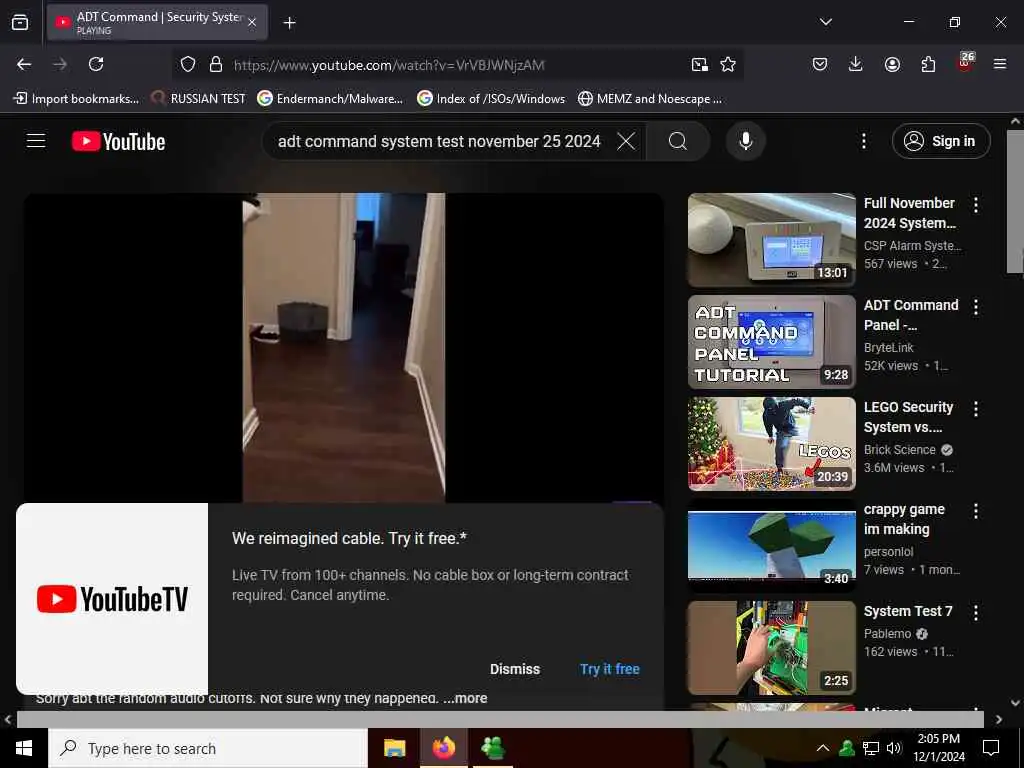Close the ADT Command tab
Screen dimensions: 1024x768
[252, 22]
